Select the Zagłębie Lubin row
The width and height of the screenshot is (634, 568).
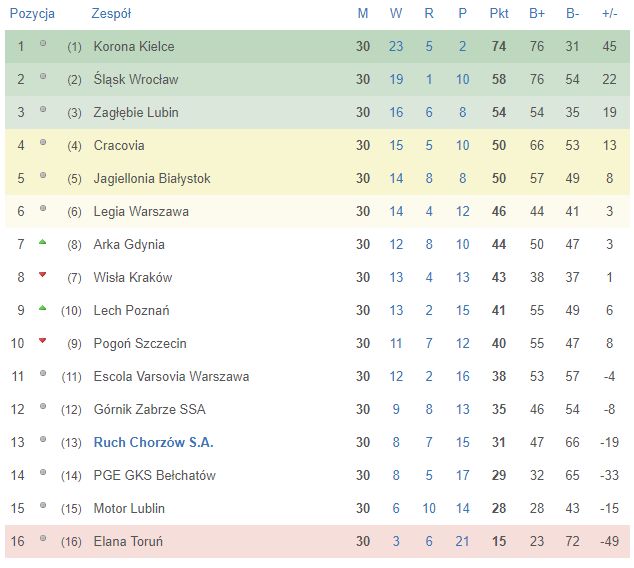[x=317, y=112]
